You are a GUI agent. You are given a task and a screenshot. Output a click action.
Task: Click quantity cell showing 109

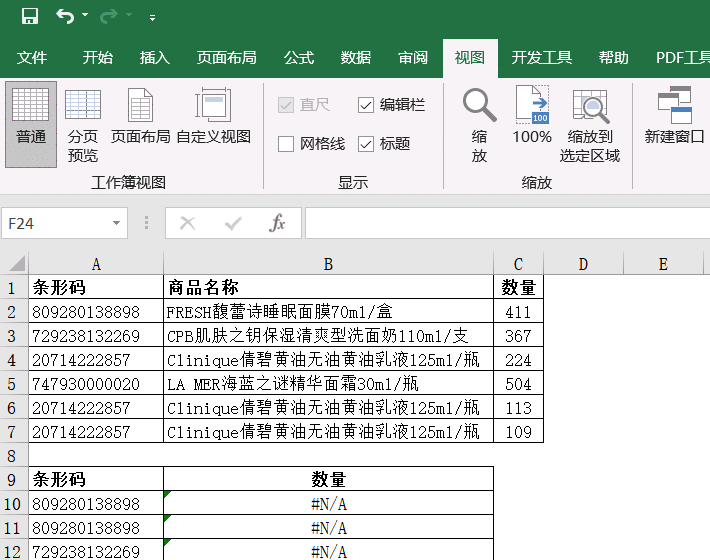(x=518, y=432)
